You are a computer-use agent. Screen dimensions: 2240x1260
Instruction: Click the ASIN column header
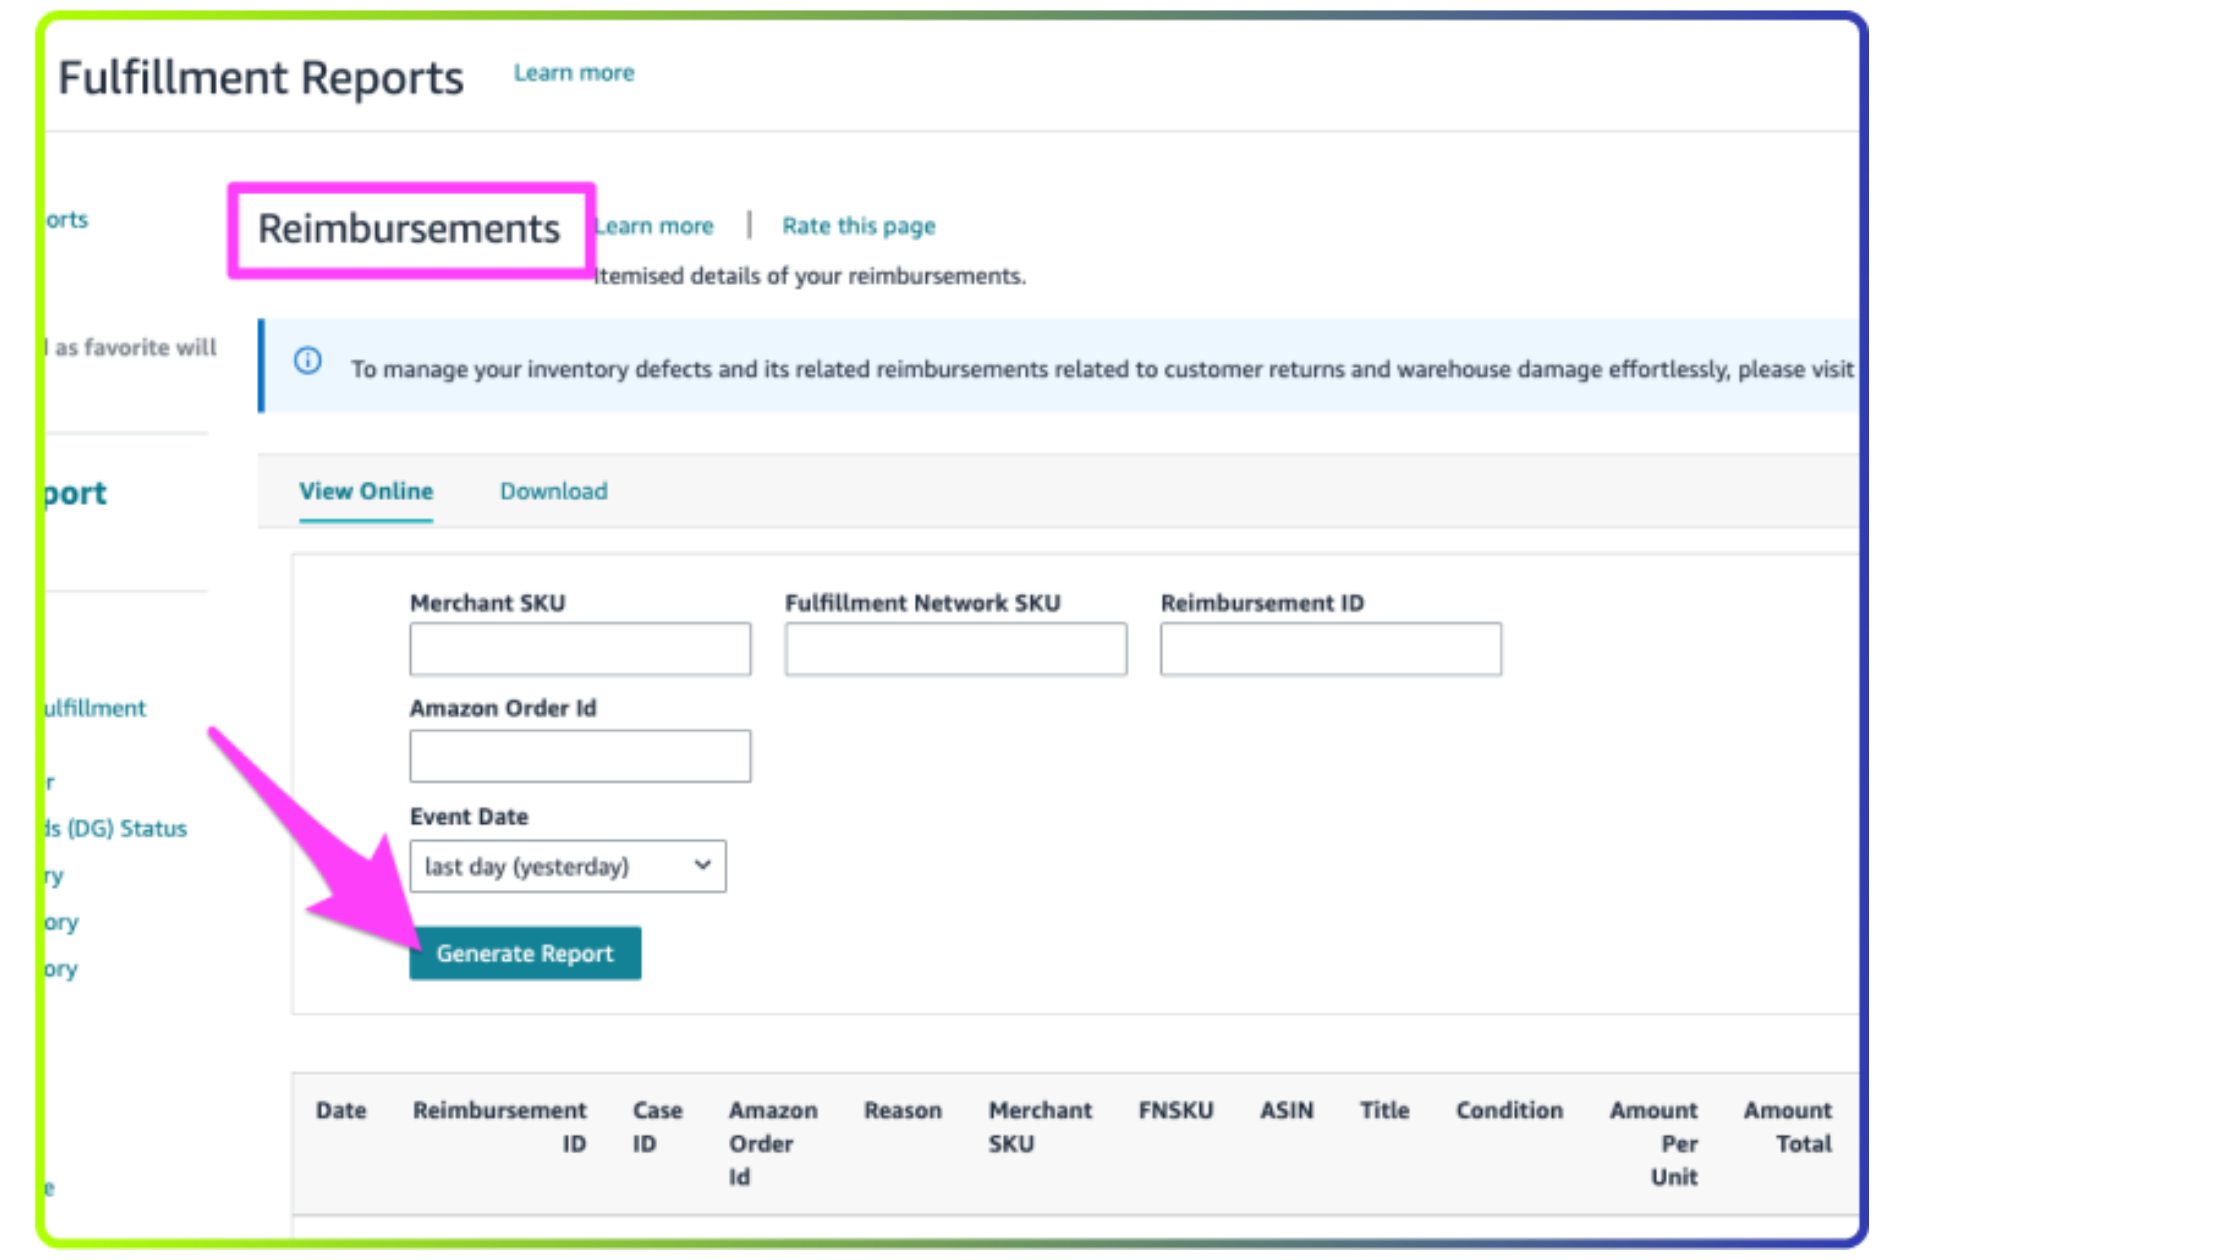click(1286, 1110)
